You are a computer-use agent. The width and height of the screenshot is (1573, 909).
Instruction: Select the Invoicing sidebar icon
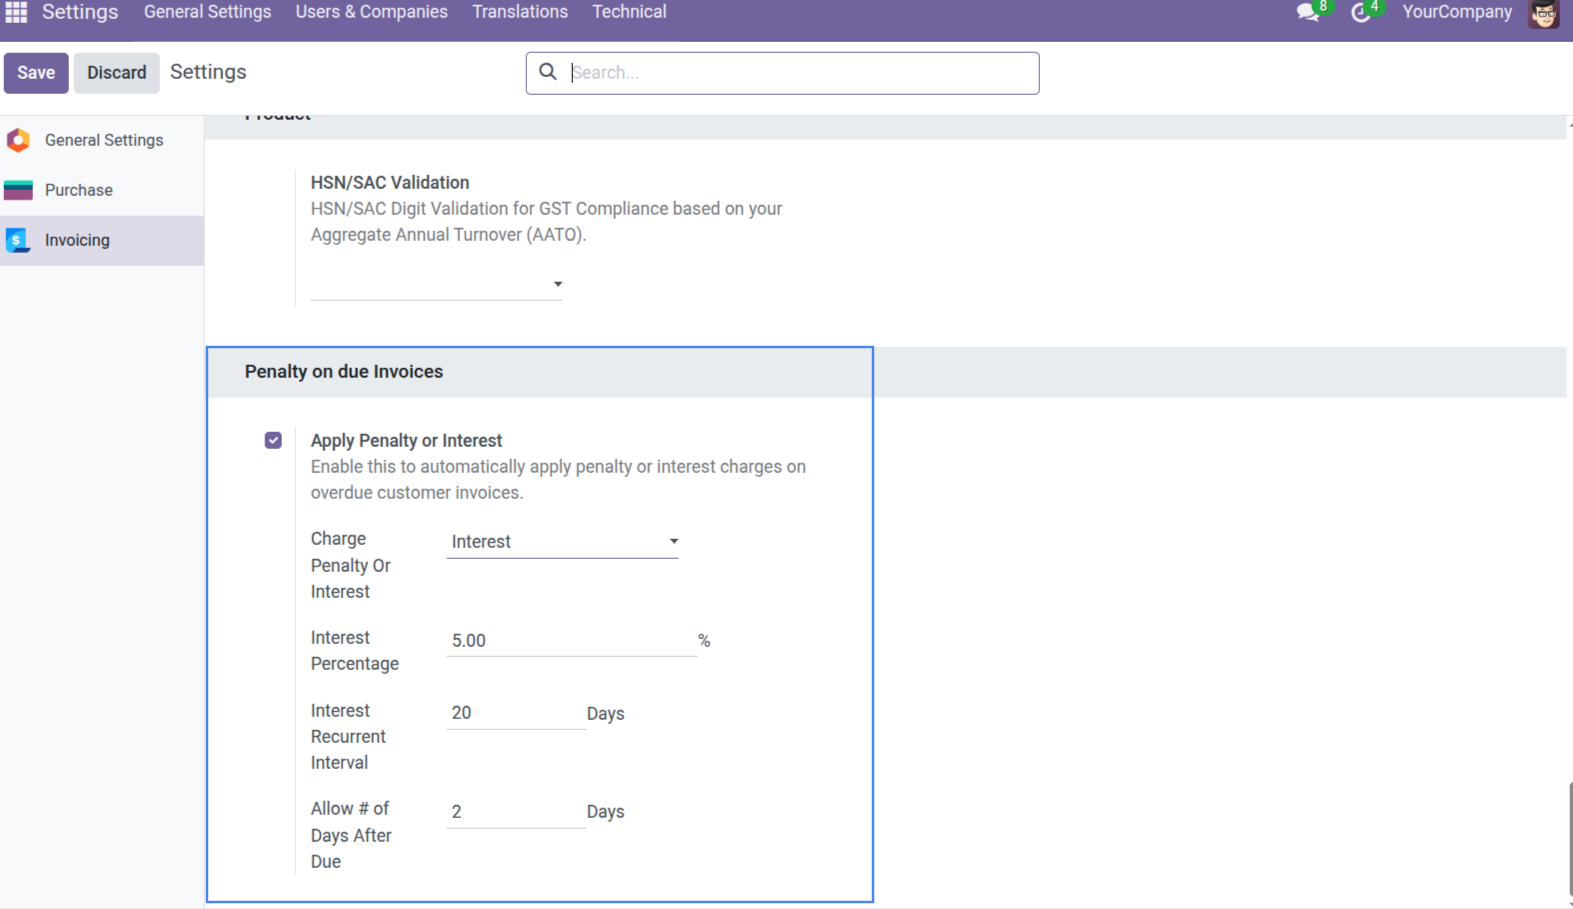tap(18, 240)
